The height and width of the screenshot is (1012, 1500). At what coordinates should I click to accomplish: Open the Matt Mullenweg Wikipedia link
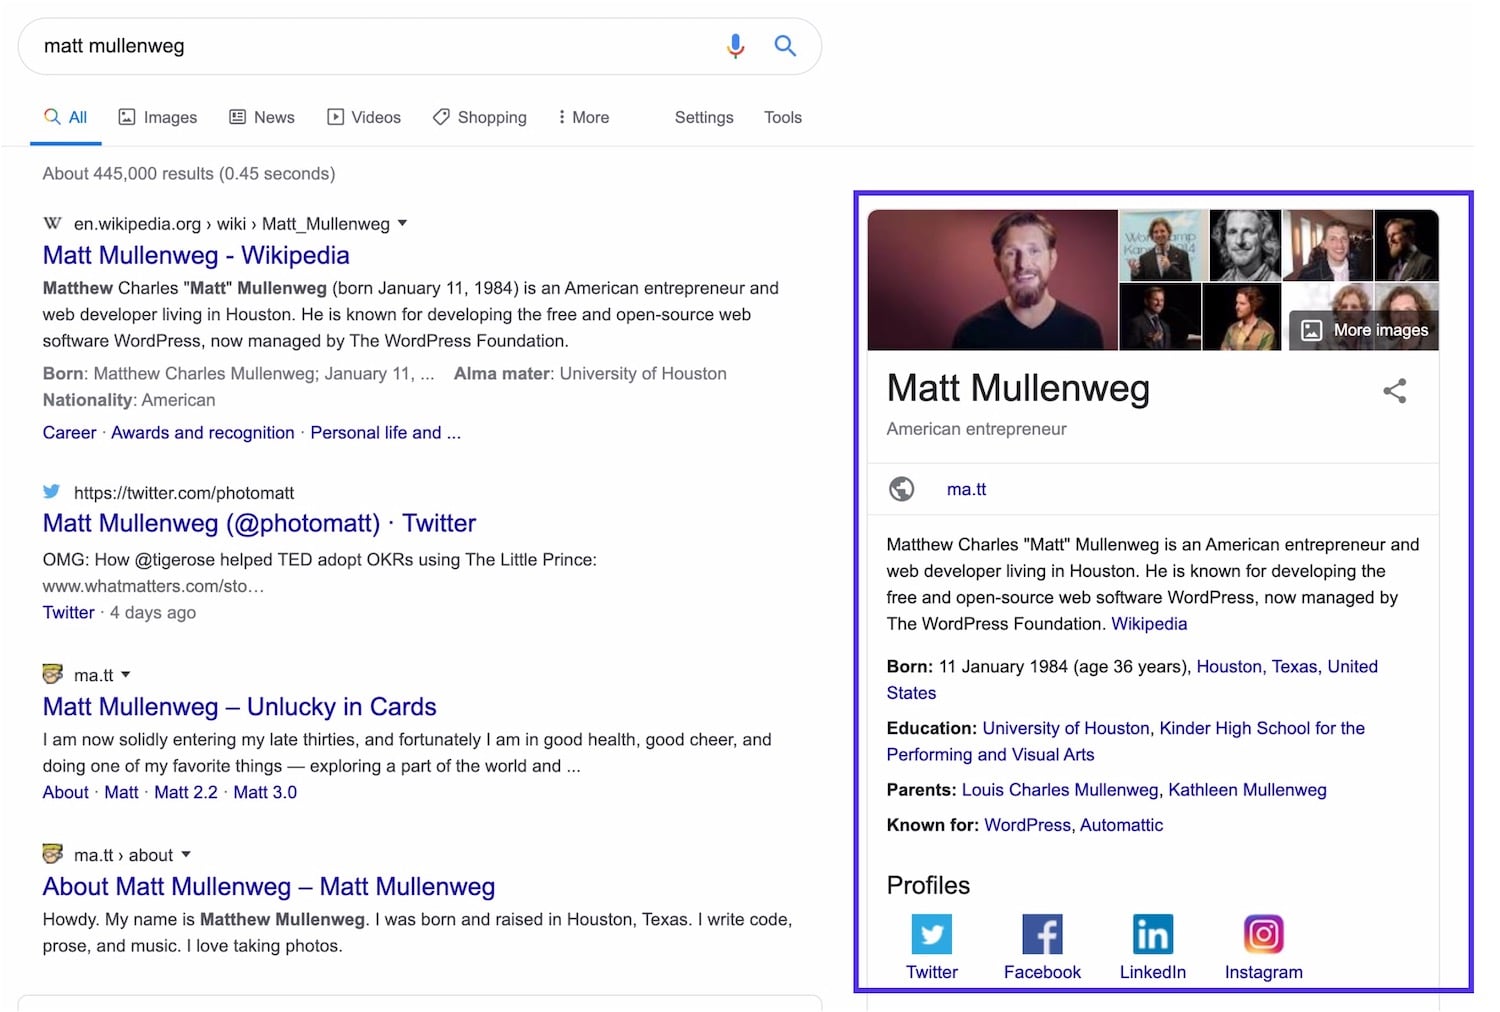coord(195,255)
